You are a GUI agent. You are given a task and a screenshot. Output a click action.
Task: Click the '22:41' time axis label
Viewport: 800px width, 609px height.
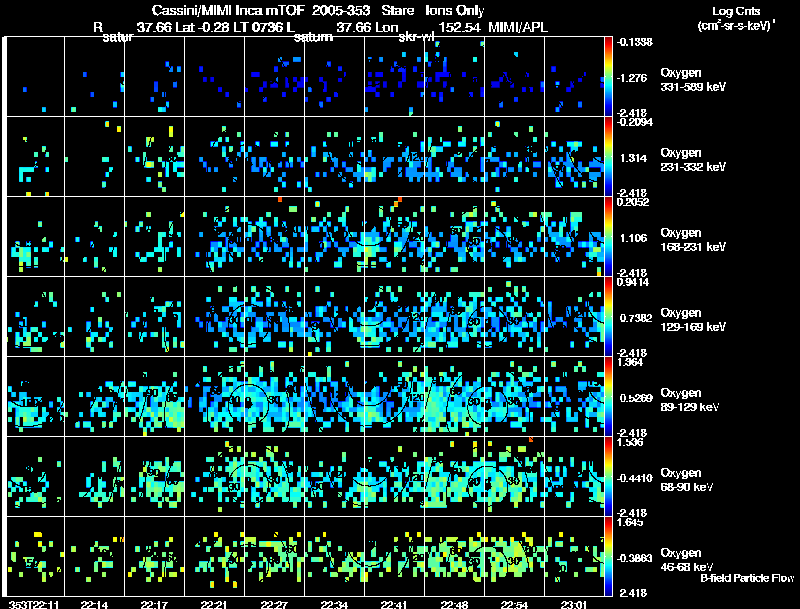tap(394, 605)
